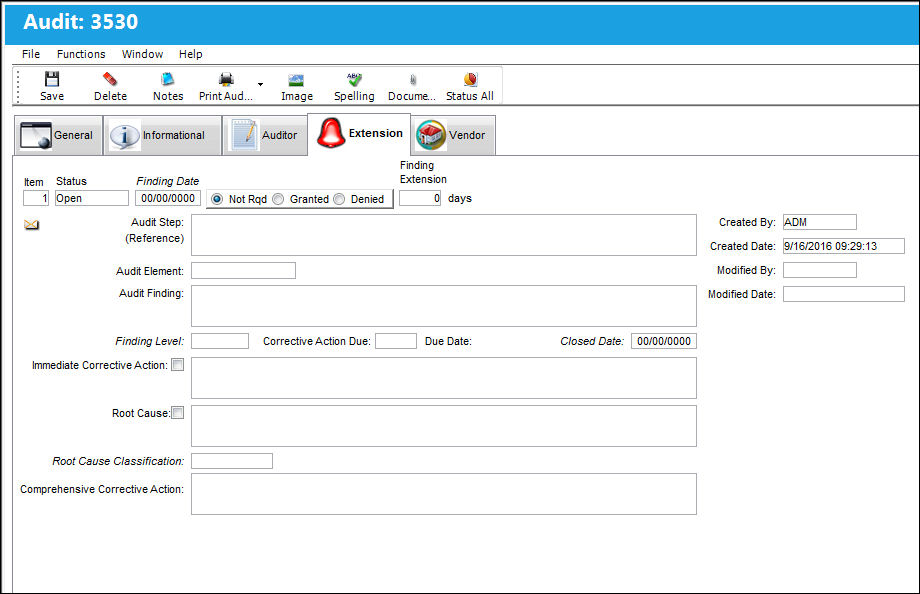
Task: Open the Notes toolbar icon
Action: coord(168,79)
